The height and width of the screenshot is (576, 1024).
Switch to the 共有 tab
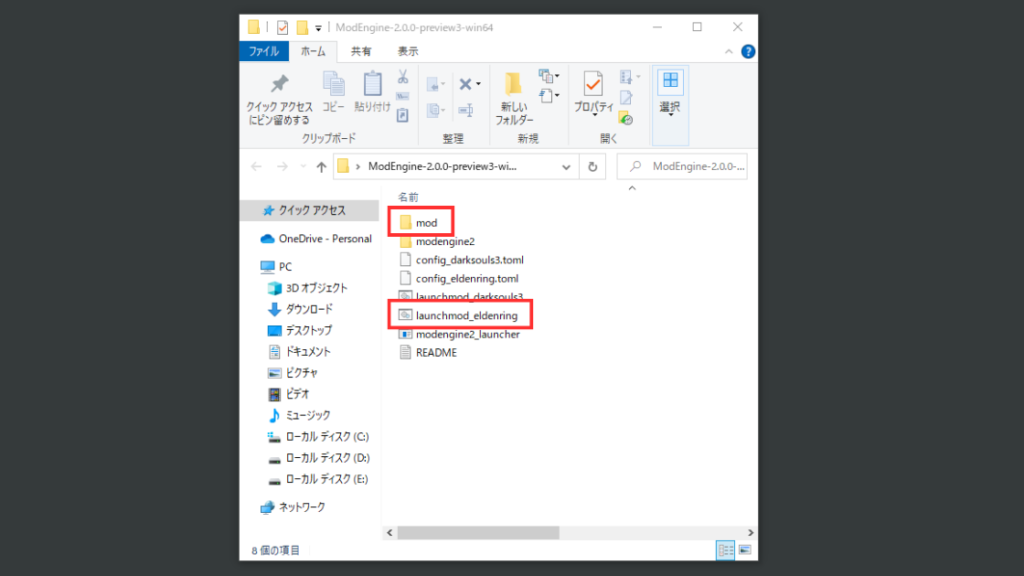click(x=360, y=51)
